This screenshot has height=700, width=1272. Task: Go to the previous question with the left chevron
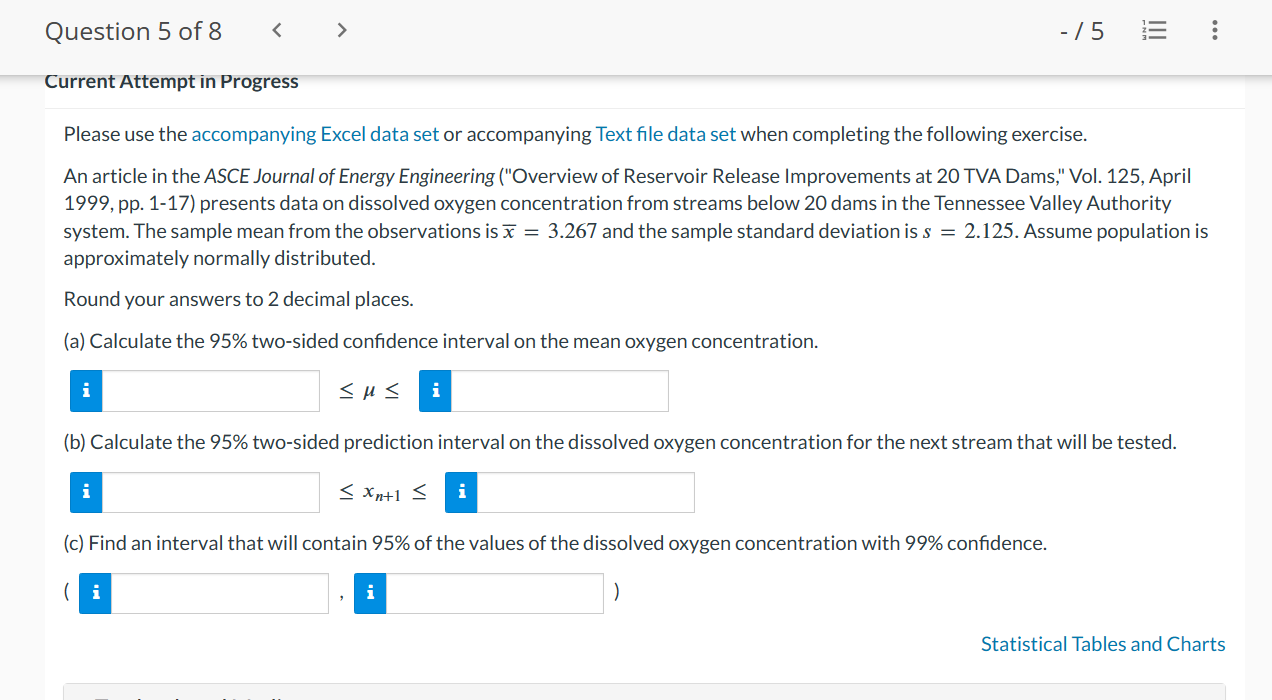[x=276, y=30]
